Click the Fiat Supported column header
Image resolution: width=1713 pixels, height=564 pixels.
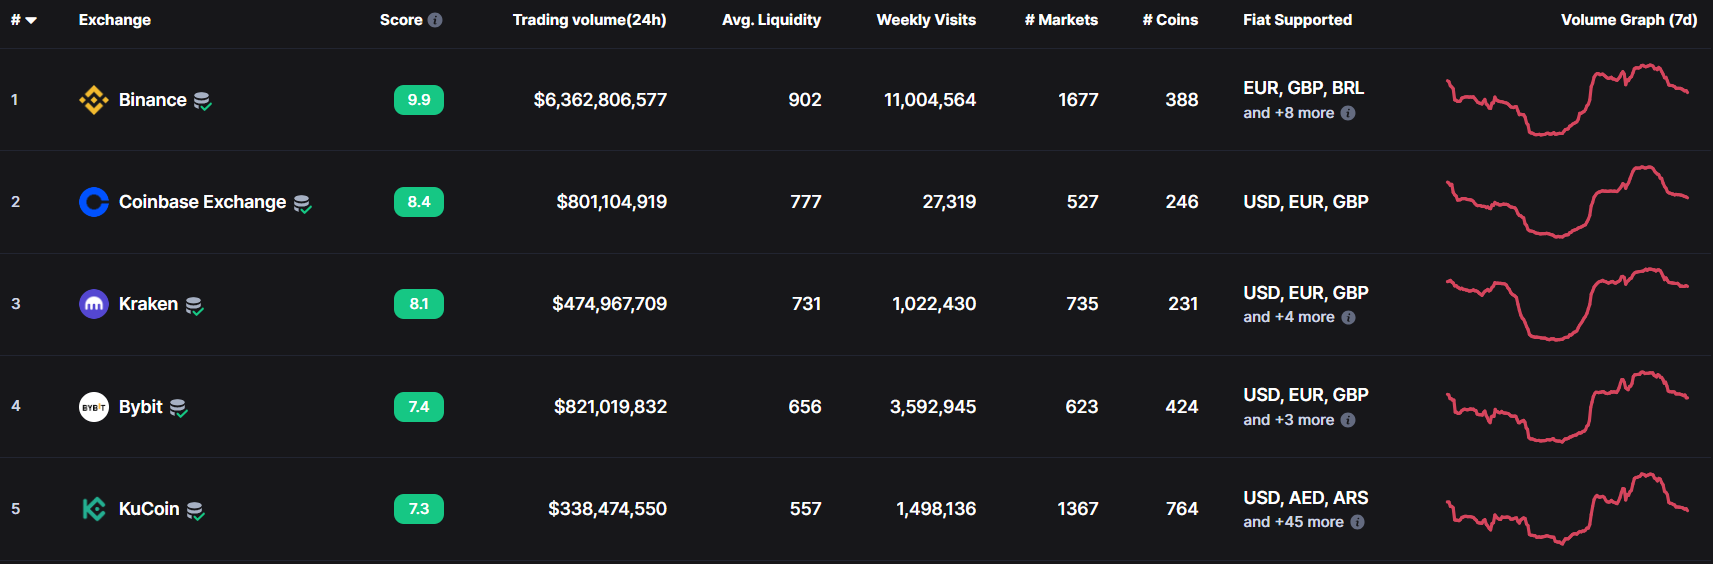pyautogui.click(x=1298, y=20)
